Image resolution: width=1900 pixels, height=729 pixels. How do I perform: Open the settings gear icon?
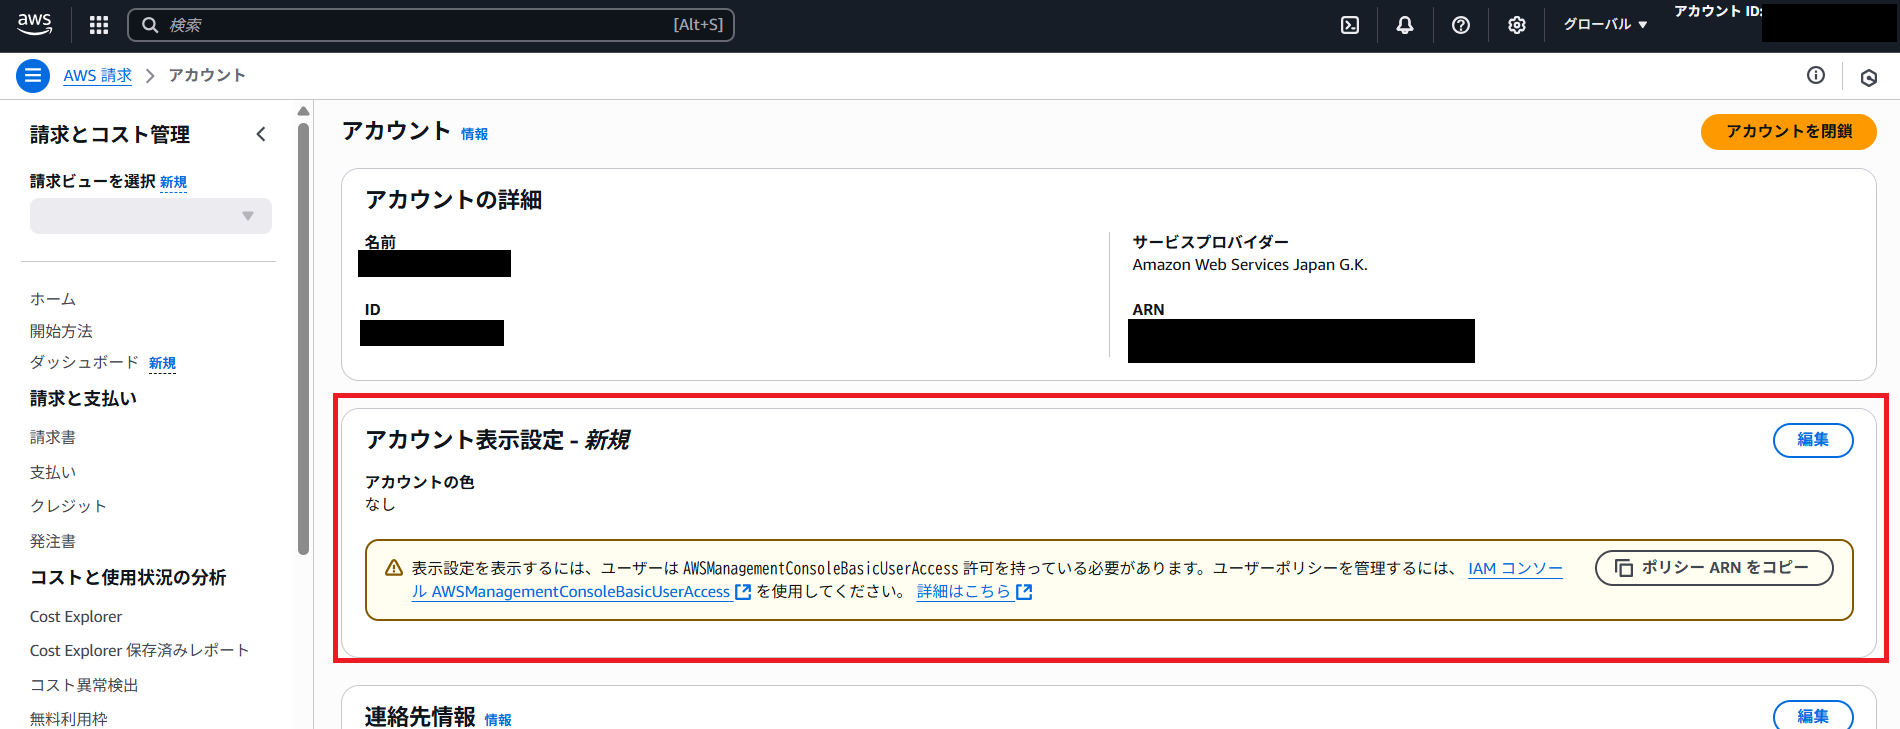coord(1517,25)
